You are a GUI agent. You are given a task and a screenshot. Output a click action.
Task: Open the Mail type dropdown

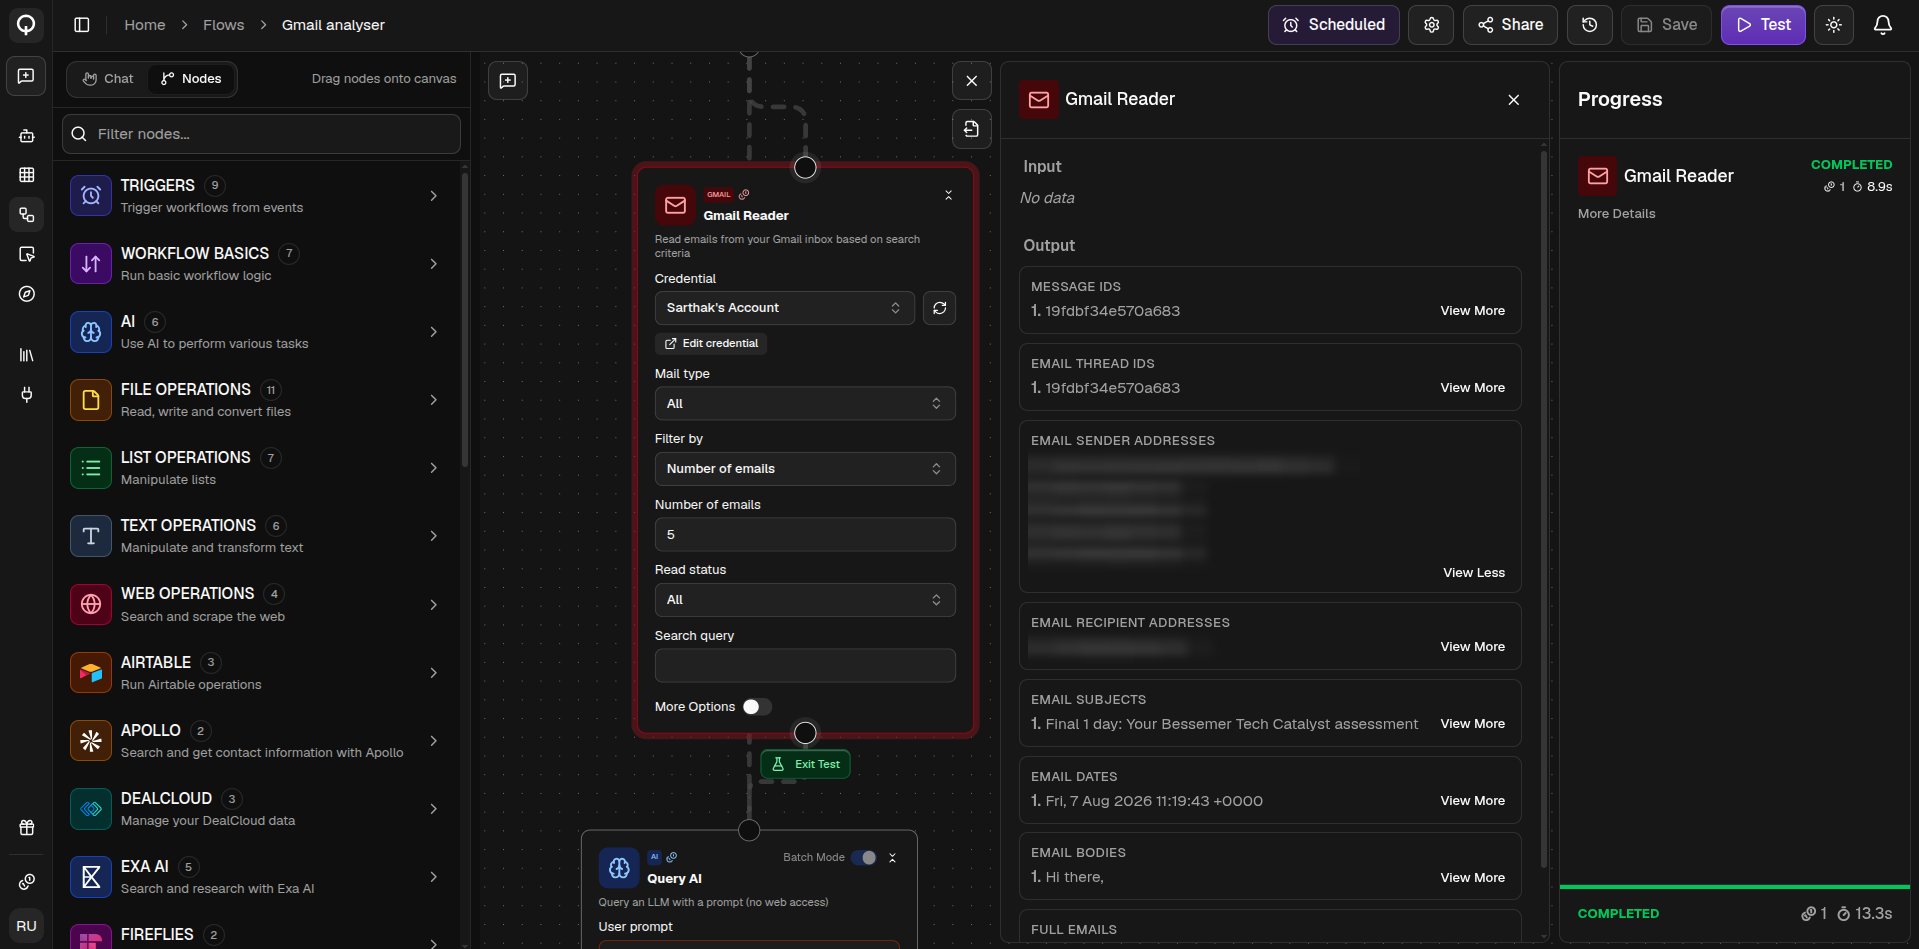pyautogui.click(x=805, y=404)
